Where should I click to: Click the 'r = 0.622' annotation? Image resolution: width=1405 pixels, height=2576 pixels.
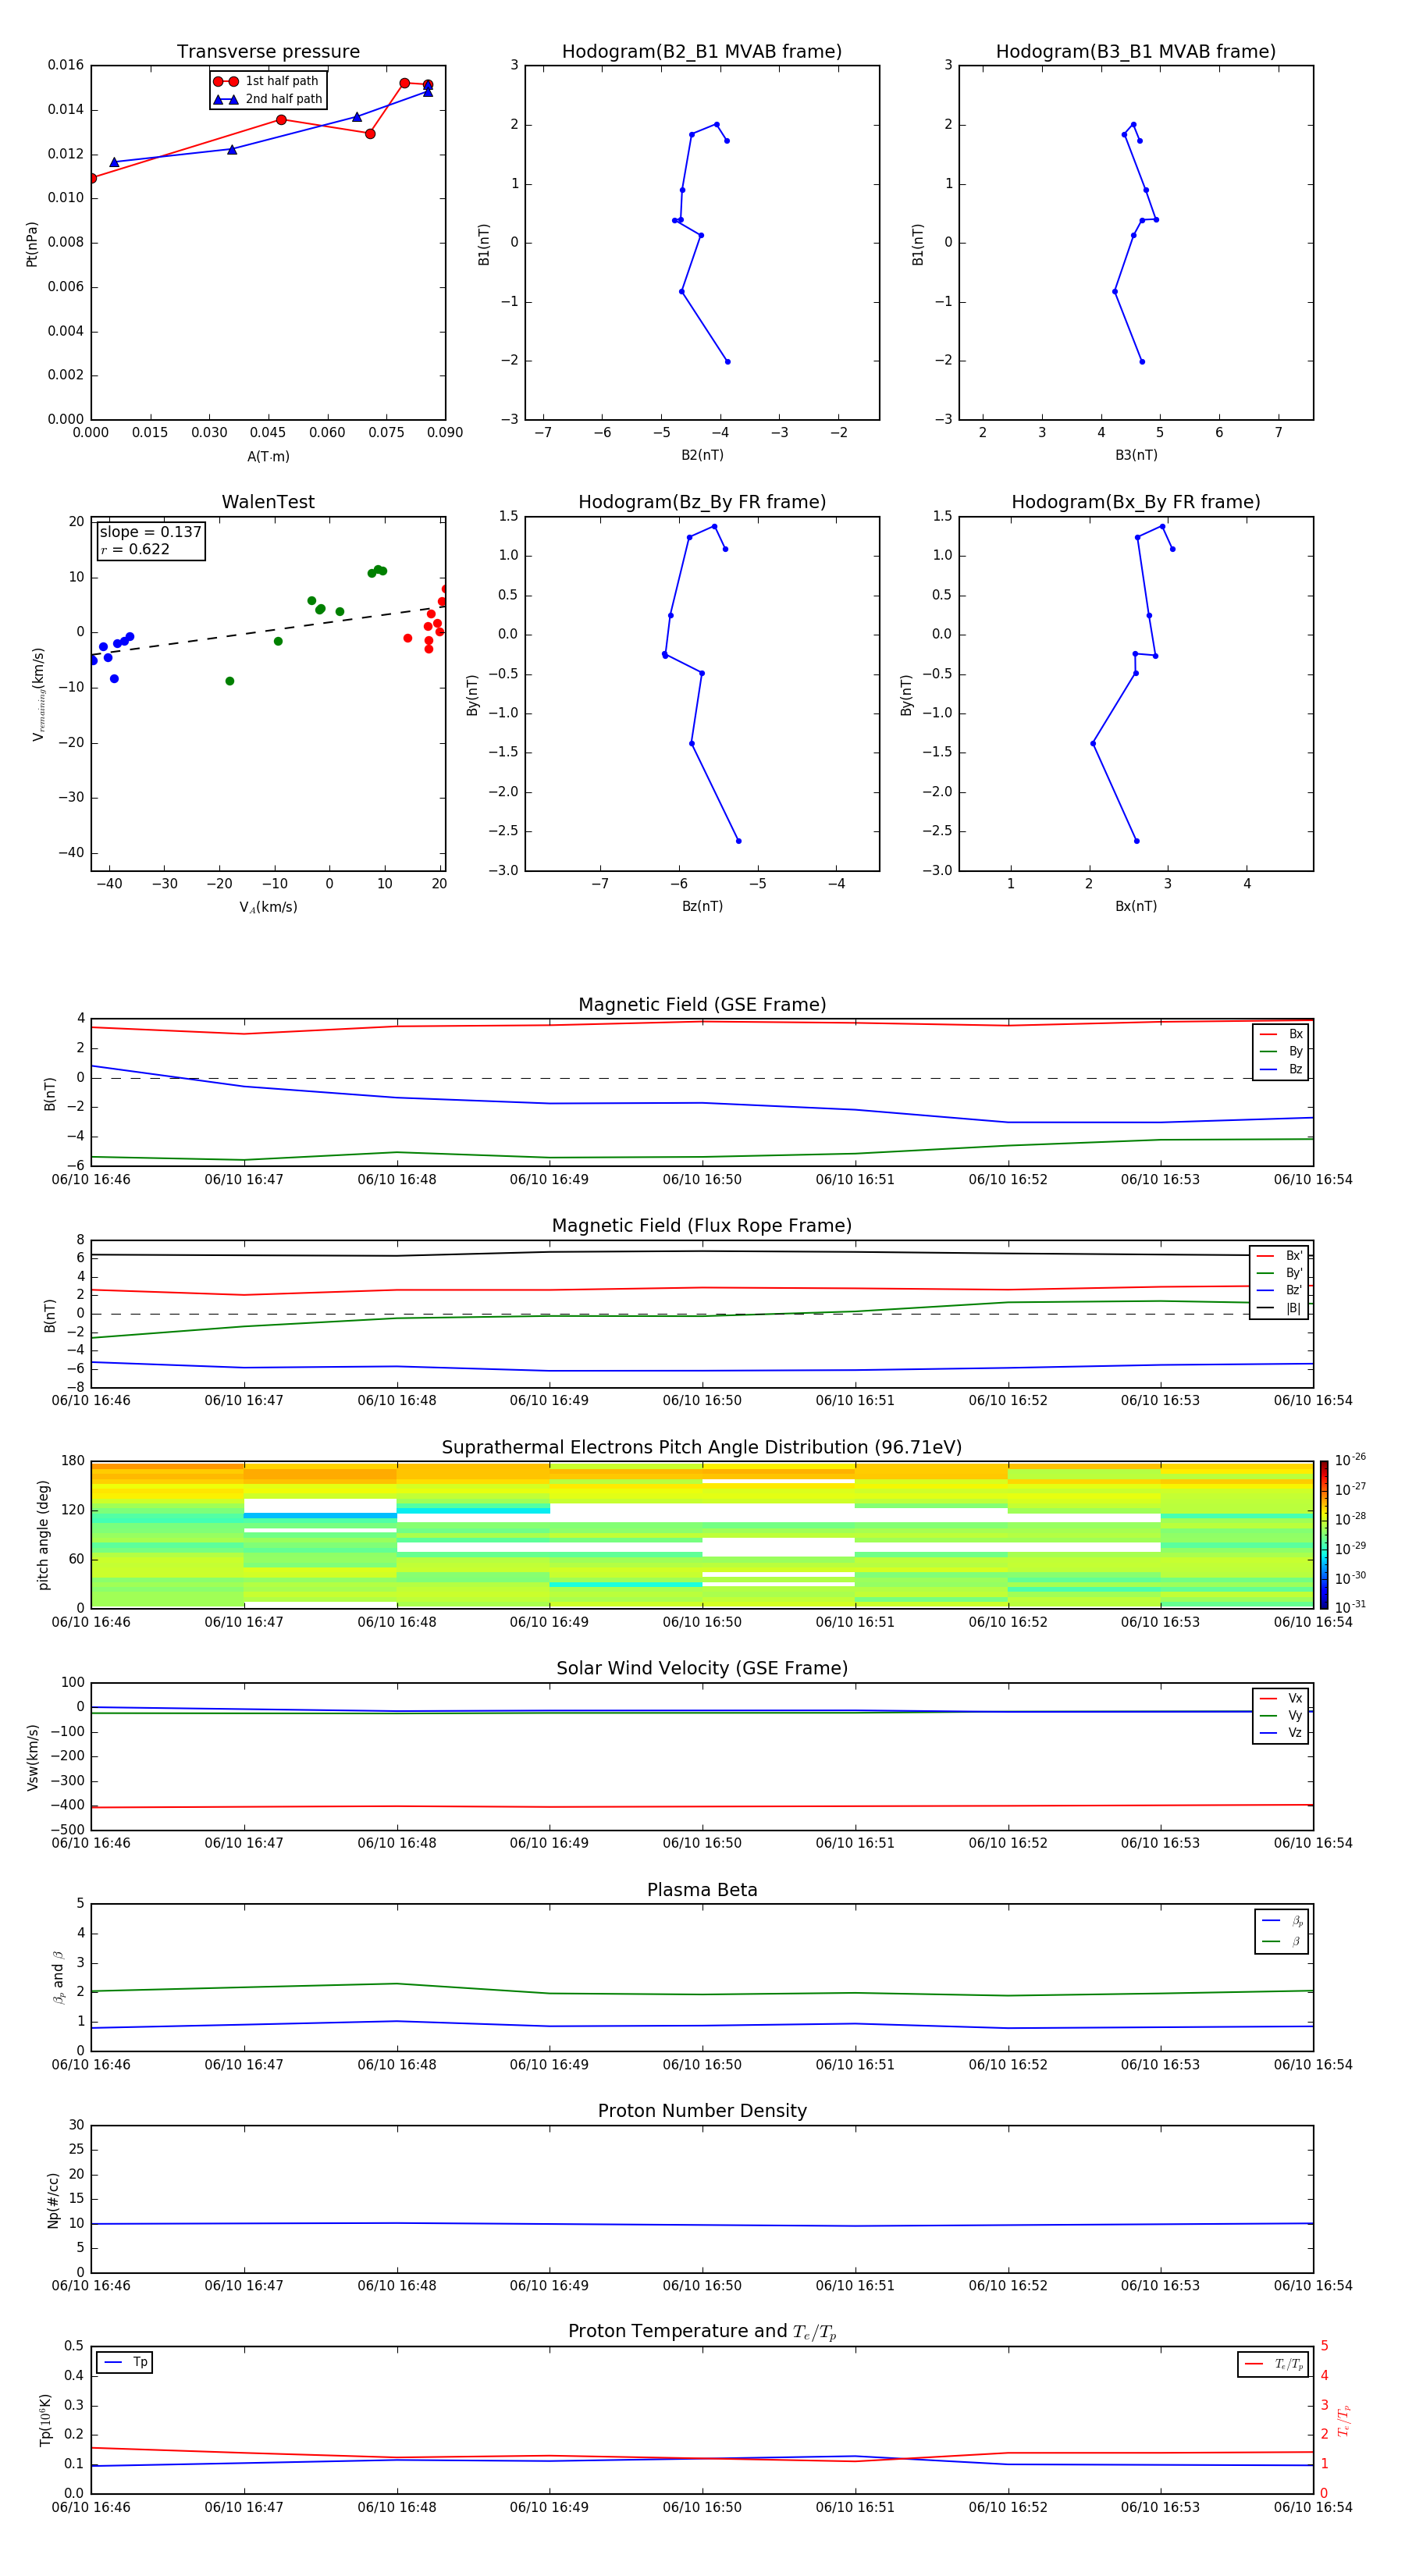tap(135, 549)
